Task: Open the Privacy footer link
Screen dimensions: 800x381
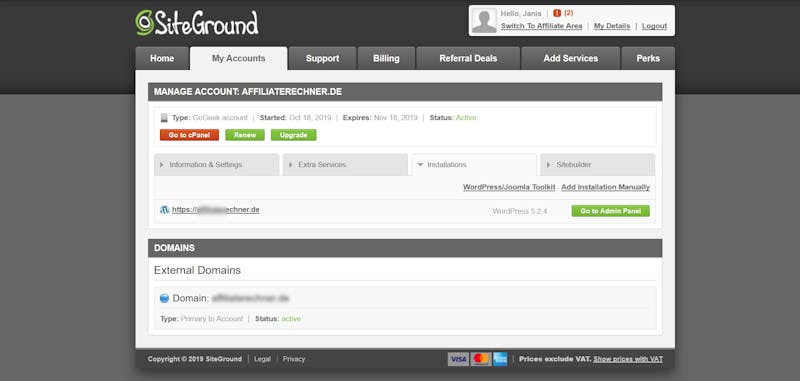Action: point(294,359)
